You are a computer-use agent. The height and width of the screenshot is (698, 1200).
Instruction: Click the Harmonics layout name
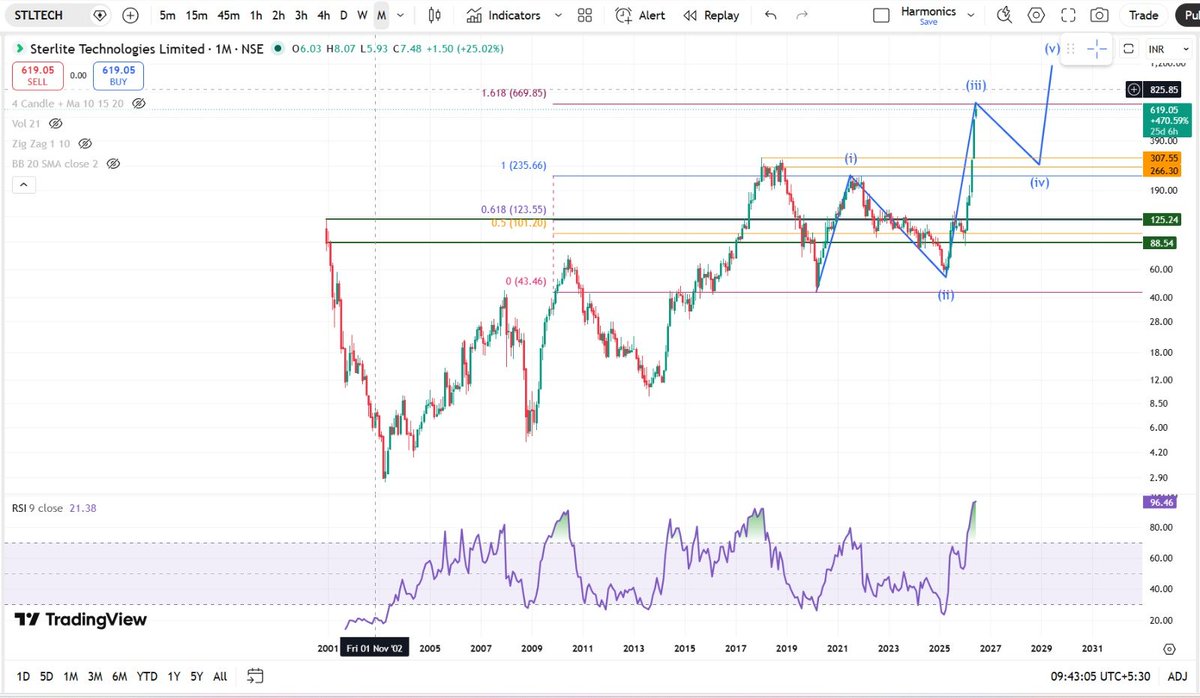pyautogui.click(x=928, y=11)
